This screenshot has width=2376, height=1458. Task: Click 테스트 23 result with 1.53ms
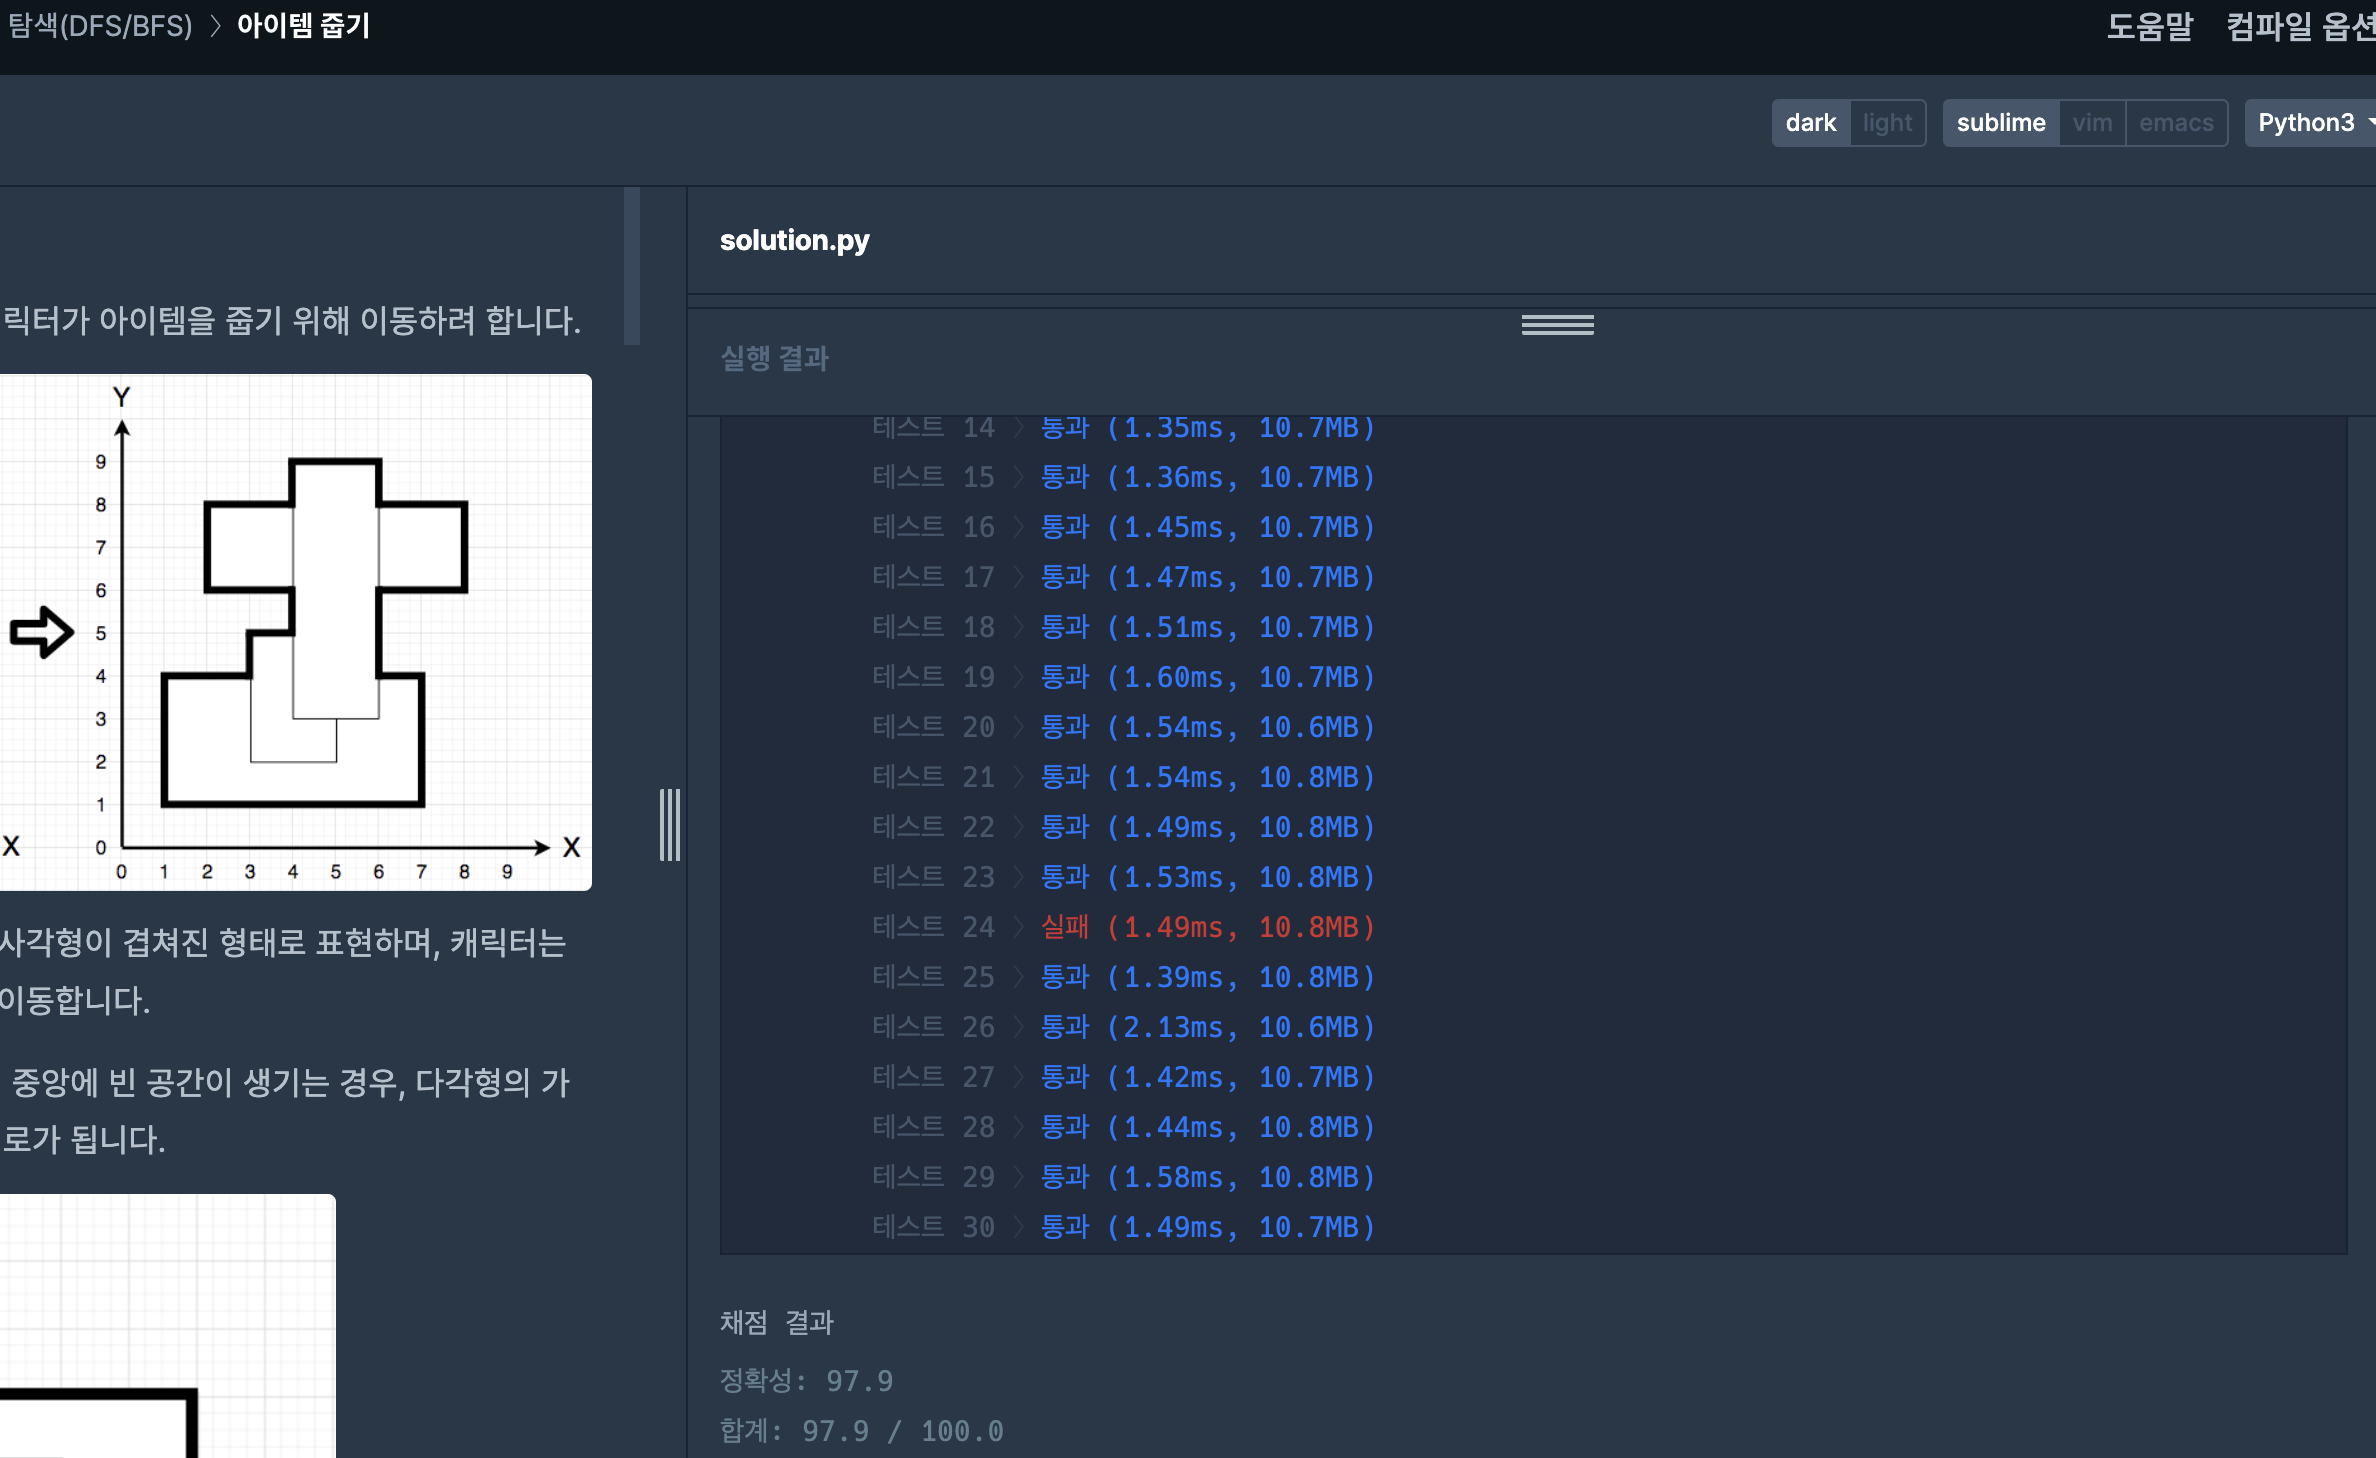click(1124, 877)
